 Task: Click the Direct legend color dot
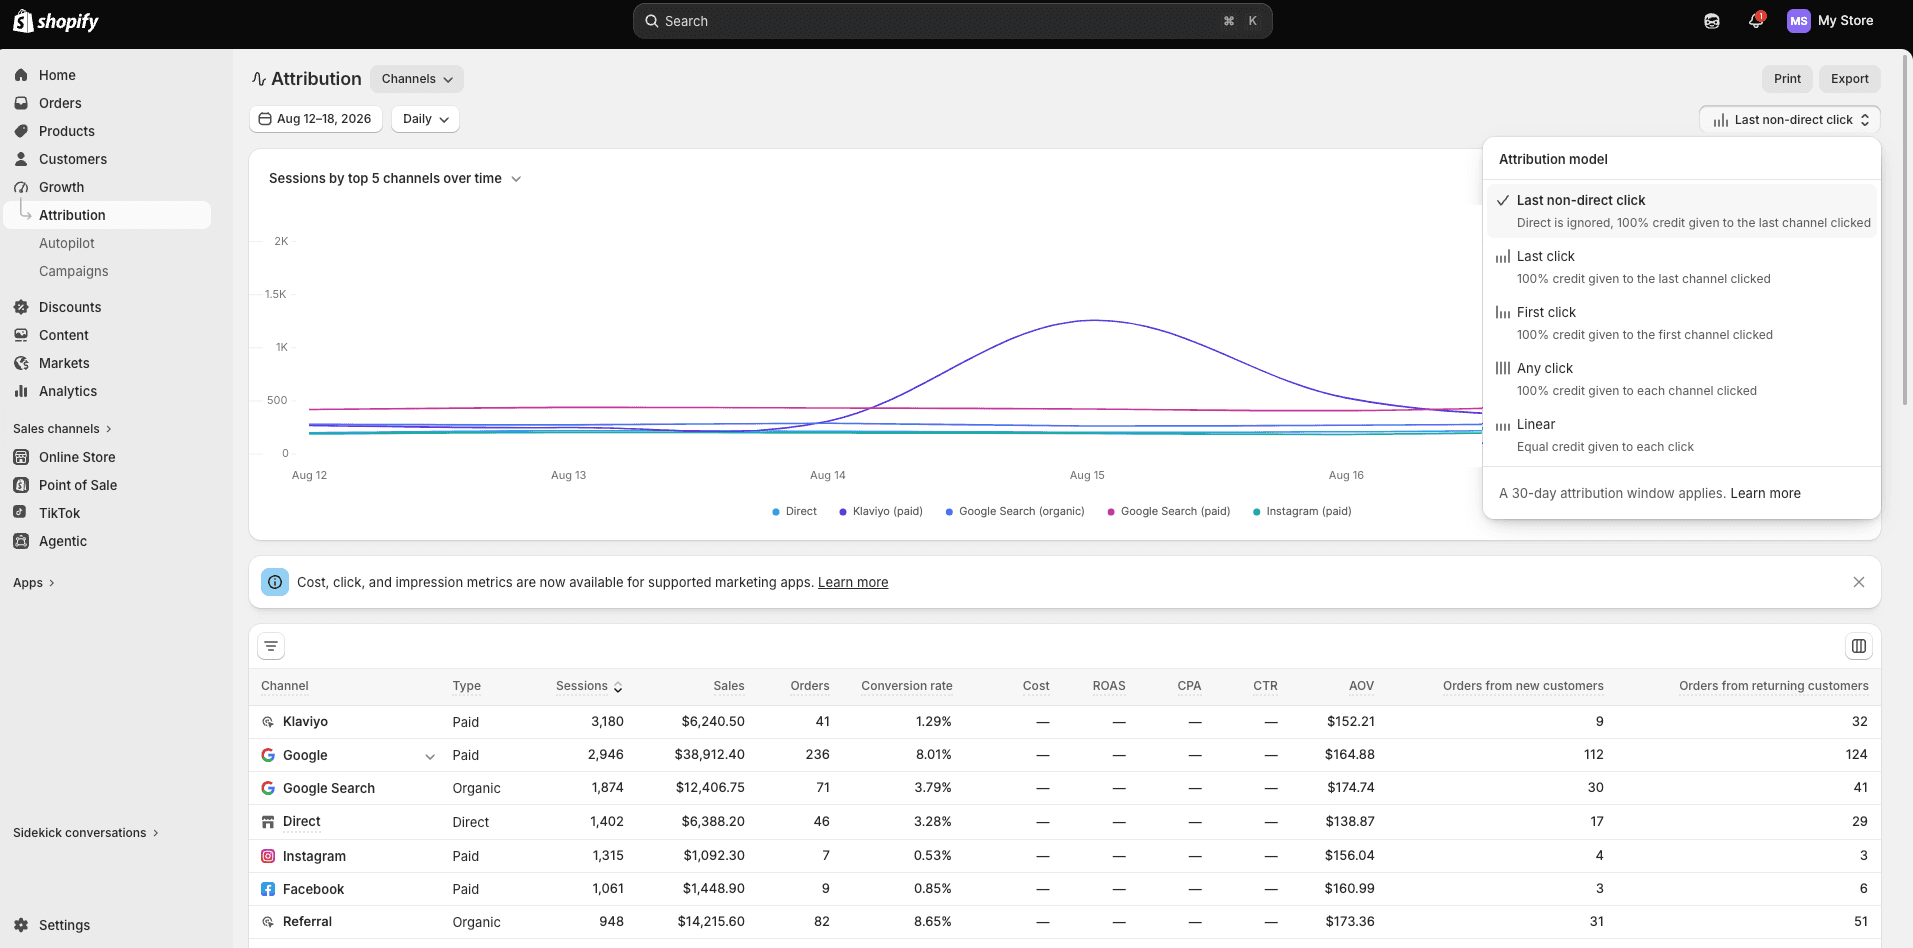pos(776,512)
